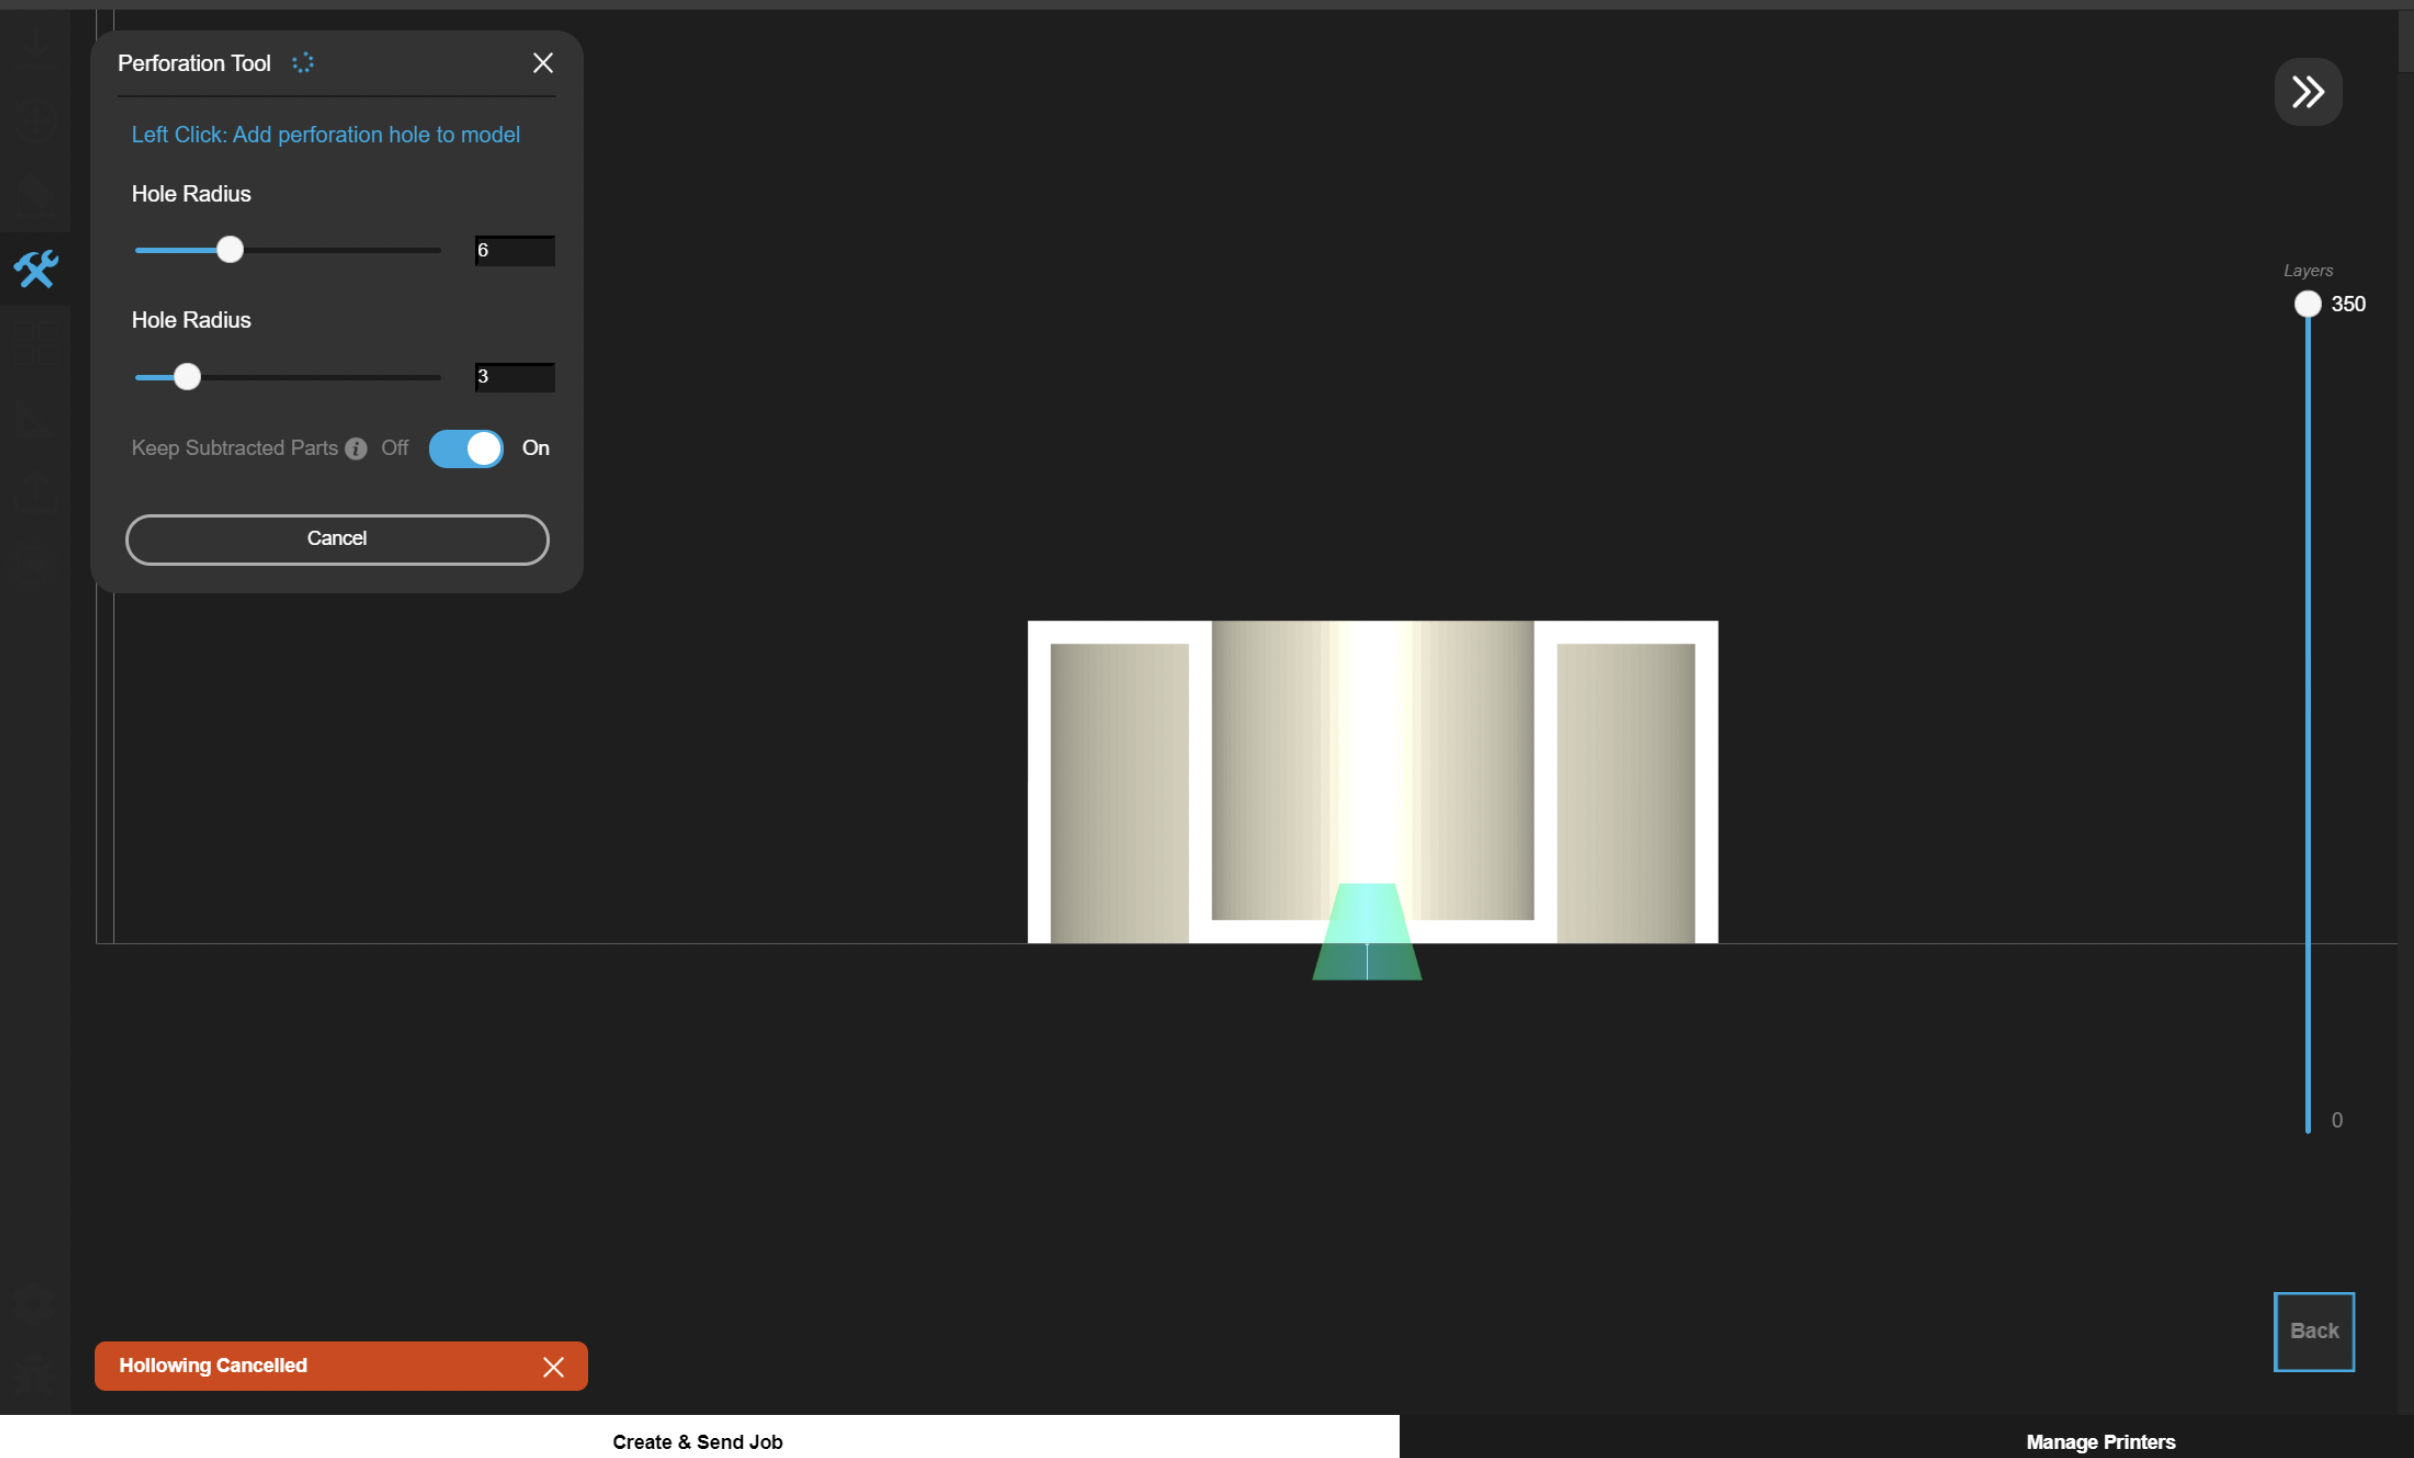This screenshot has width=2414, height=1458.
Task: Click the loading spinner beside Perforation Tool title
Action: pyautogui.click(x=303, y=63)
